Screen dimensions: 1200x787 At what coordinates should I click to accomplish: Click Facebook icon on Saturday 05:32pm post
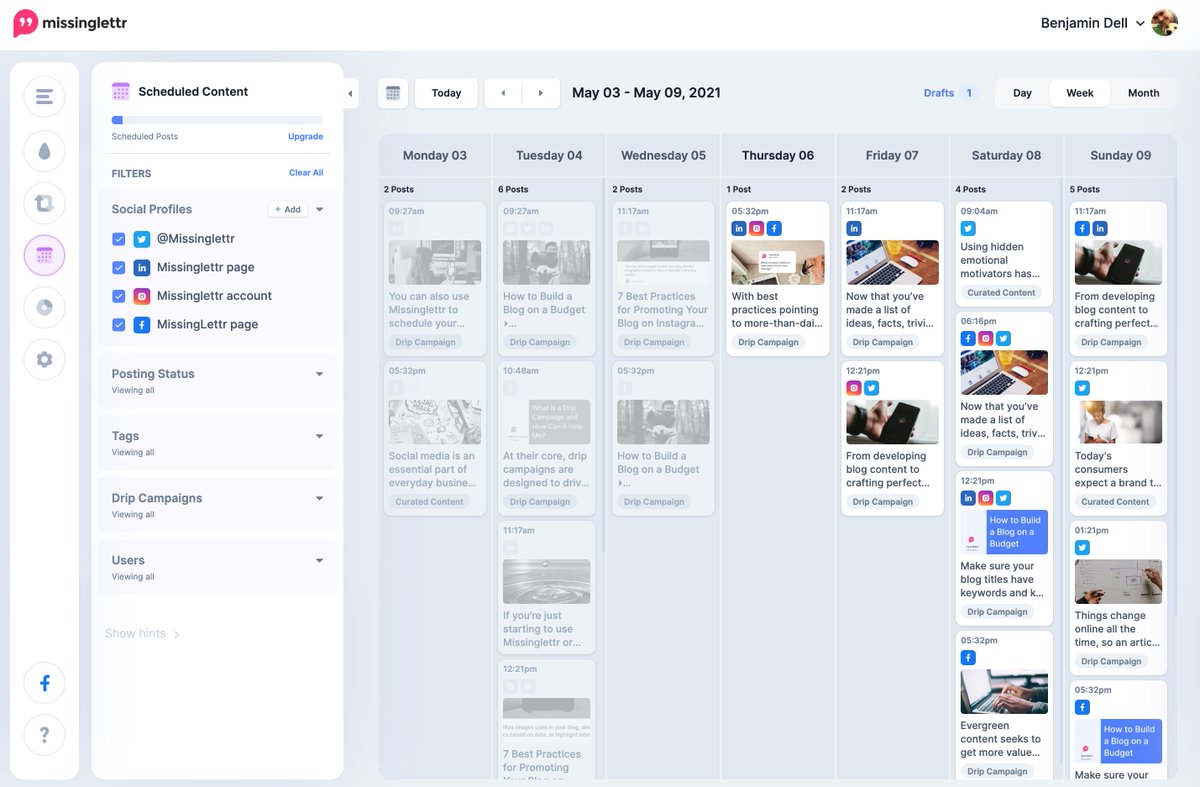point(968,657)
